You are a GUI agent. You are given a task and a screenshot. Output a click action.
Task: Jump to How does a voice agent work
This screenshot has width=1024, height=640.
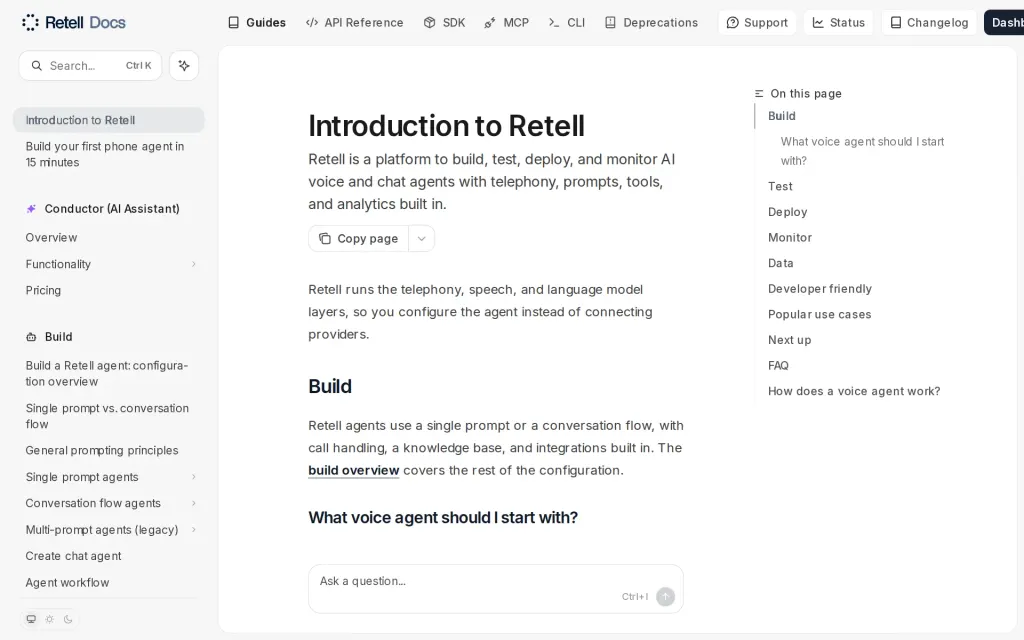click(x=854, y=391)
